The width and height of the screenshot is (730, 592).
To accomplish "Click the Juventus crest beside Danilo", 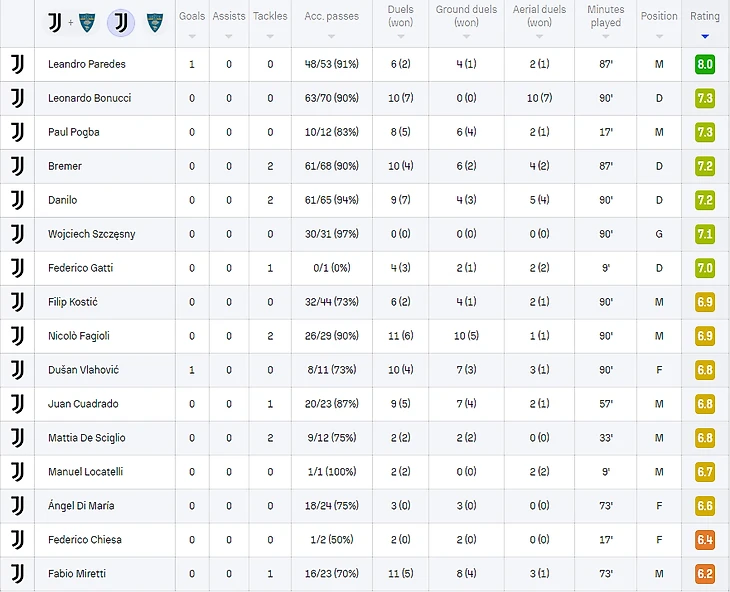I will click(x=17, y=200).
